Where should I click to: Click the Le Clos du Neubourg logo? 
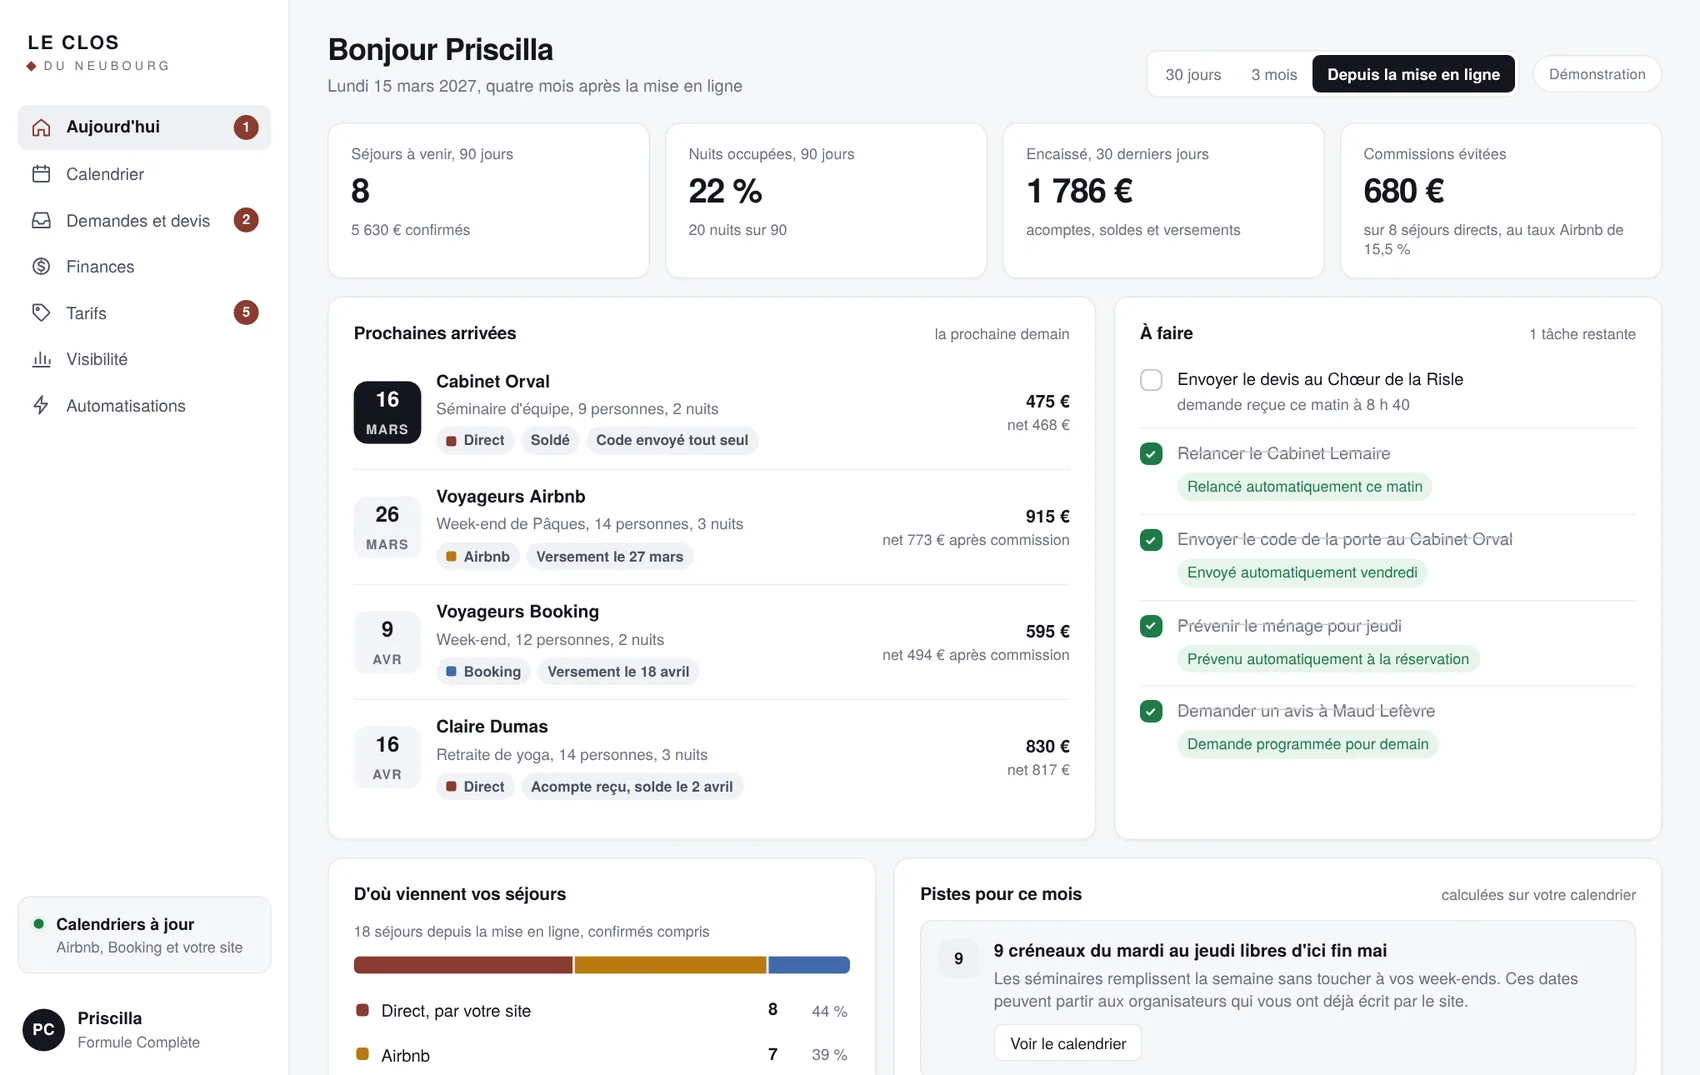point(98,53)
